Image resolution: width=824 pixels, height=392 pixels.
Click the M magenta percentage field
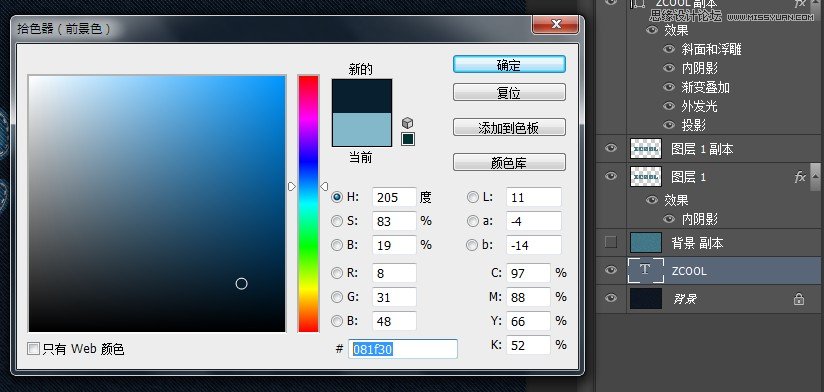pyautogui.click(x=529, y=297)
